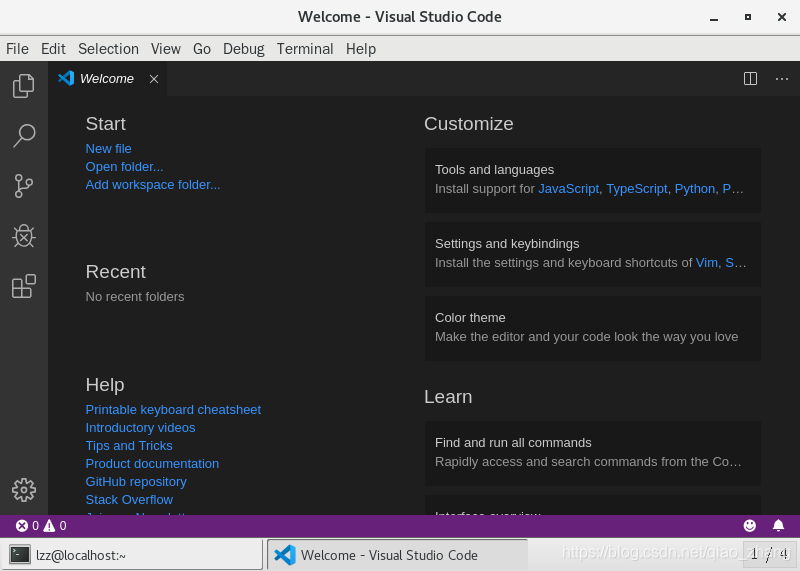The height and width of the screenshot is (571, 800).
Task: Click the Settings and keybindings card title
Action: coord(507,243)
